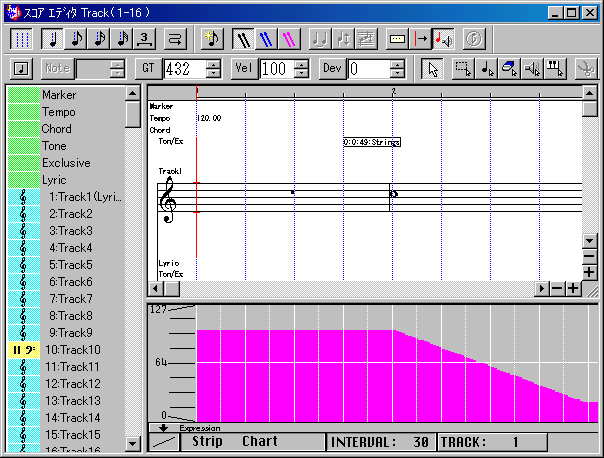Click the score horizontal zoom minus button

(x=557, y=288)
